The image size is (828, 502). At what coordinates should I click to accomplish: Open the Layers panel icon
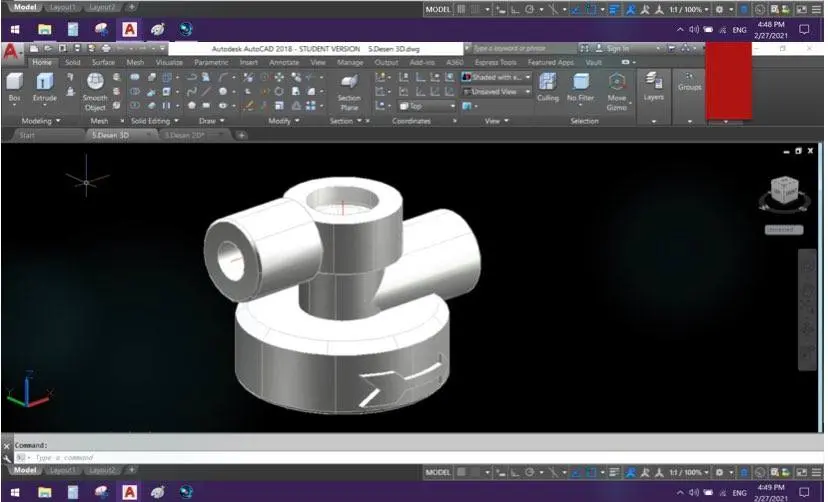(x=654, y=81)
